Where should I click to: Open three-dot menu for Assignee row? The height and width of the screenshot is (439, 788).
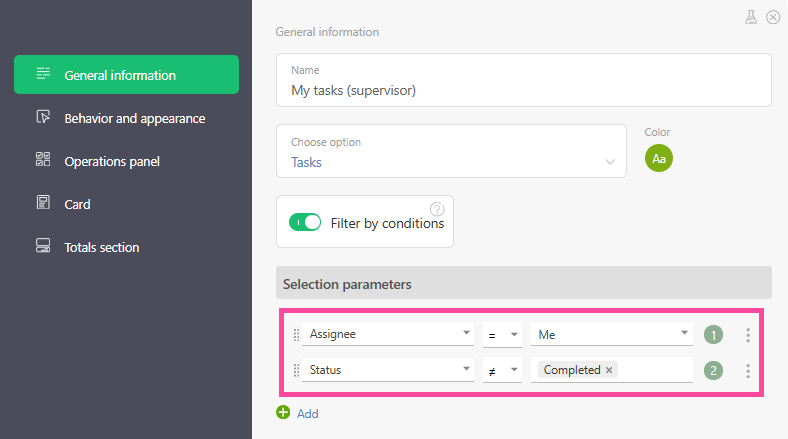[x=748, y=335]
